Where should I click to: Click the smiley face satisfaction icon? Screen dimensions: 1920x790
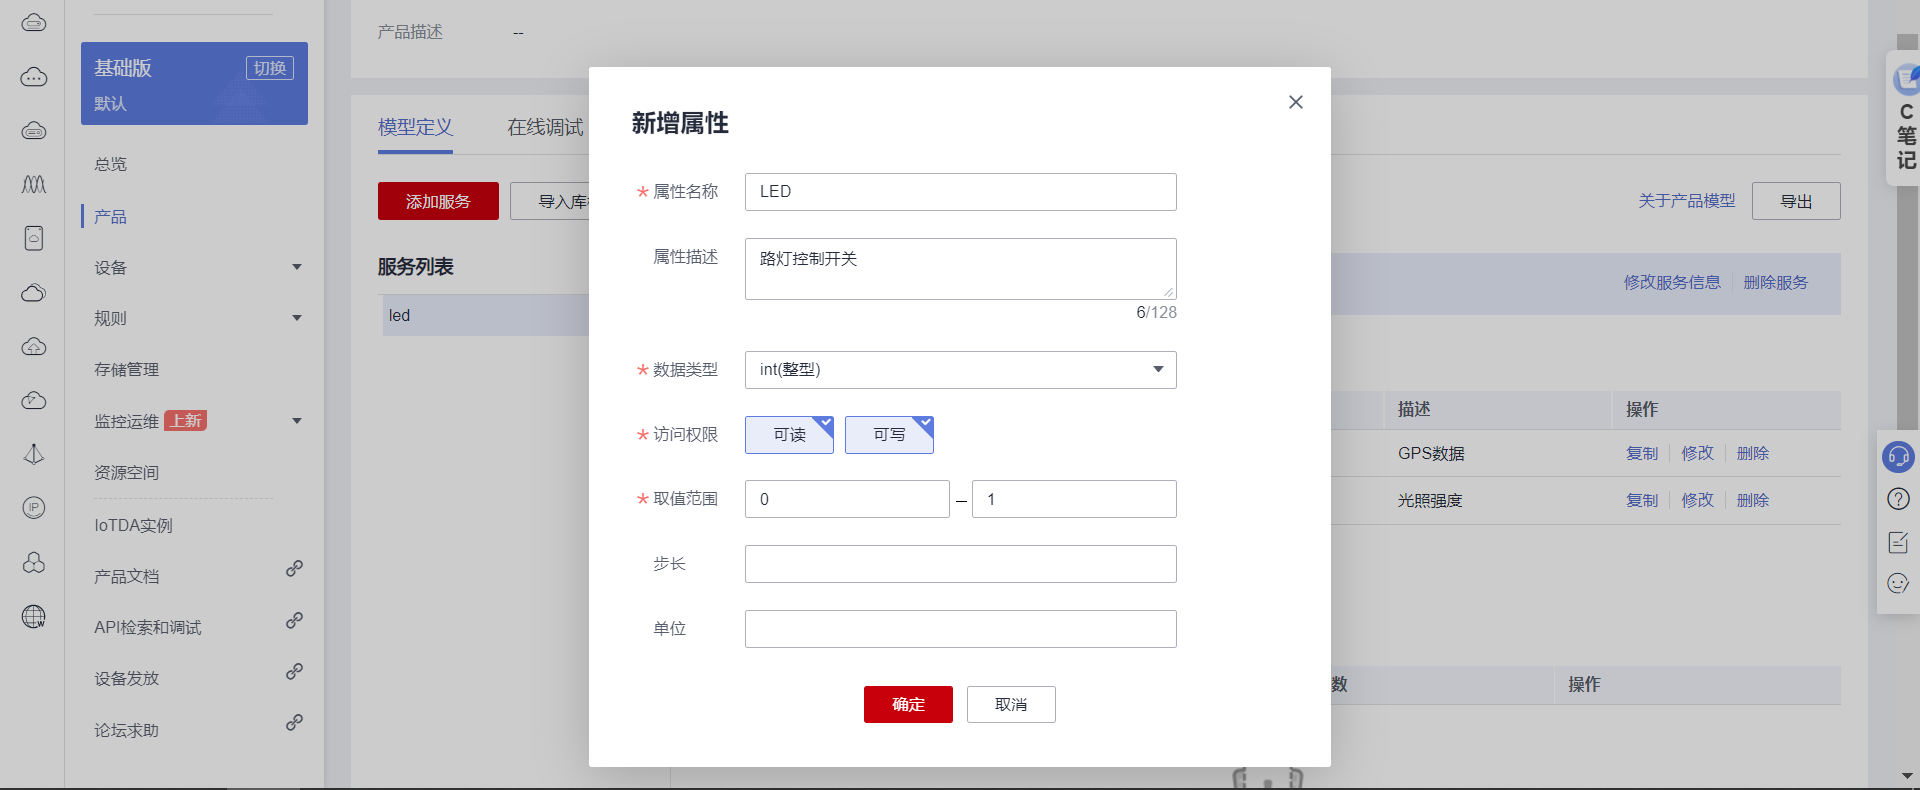[x=1898, y=584]
